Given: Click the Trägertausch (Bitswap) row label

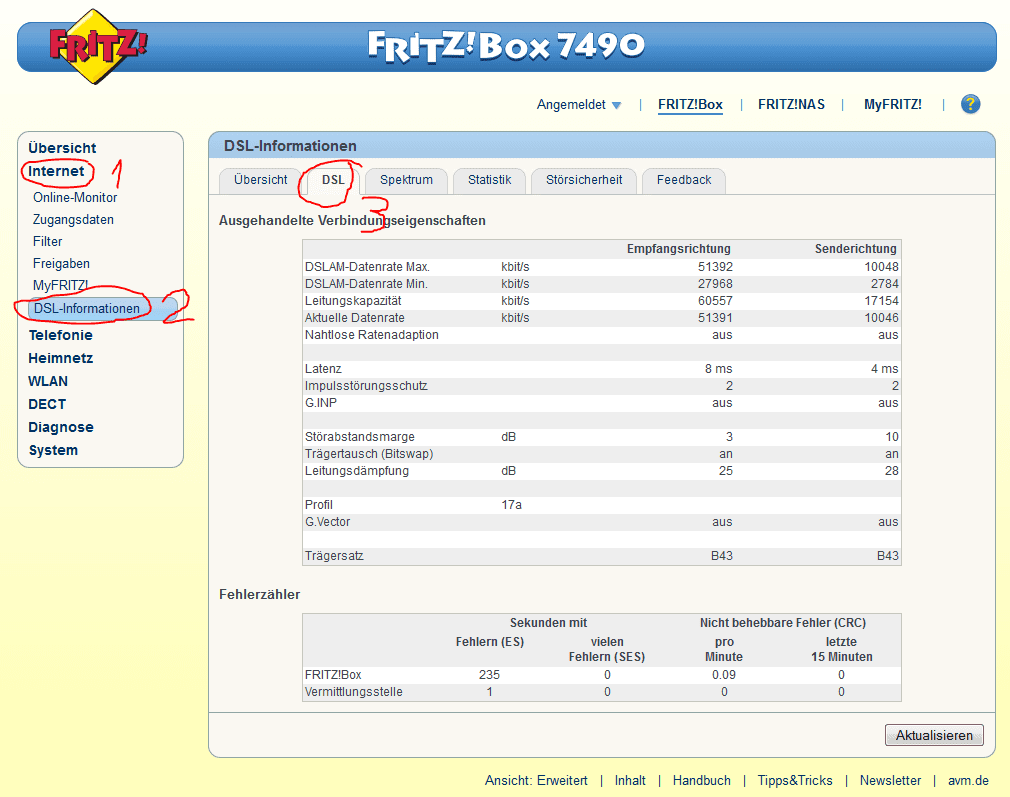Looking at the screenshot, I should coord(369,454).
